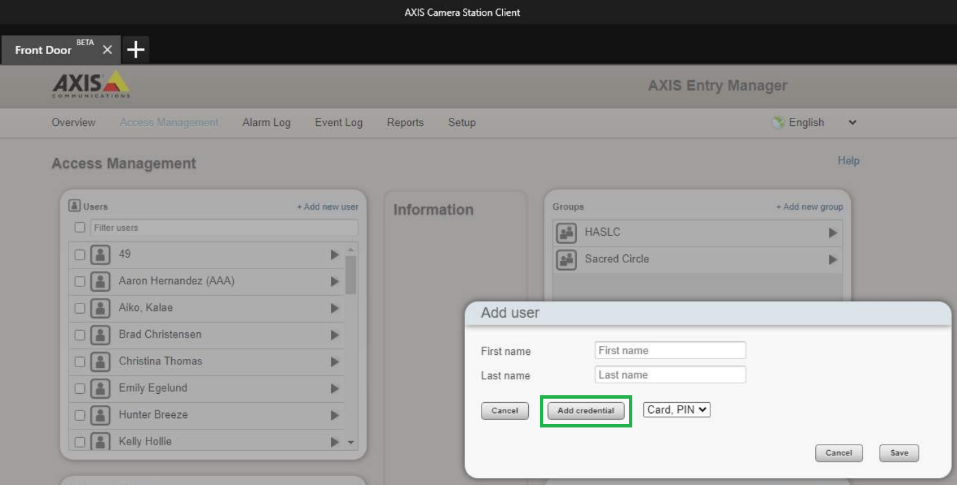The image size is (957, 485).
Task: Click the Last name input field
Action: pyautogui.click(x=670, y=375)
